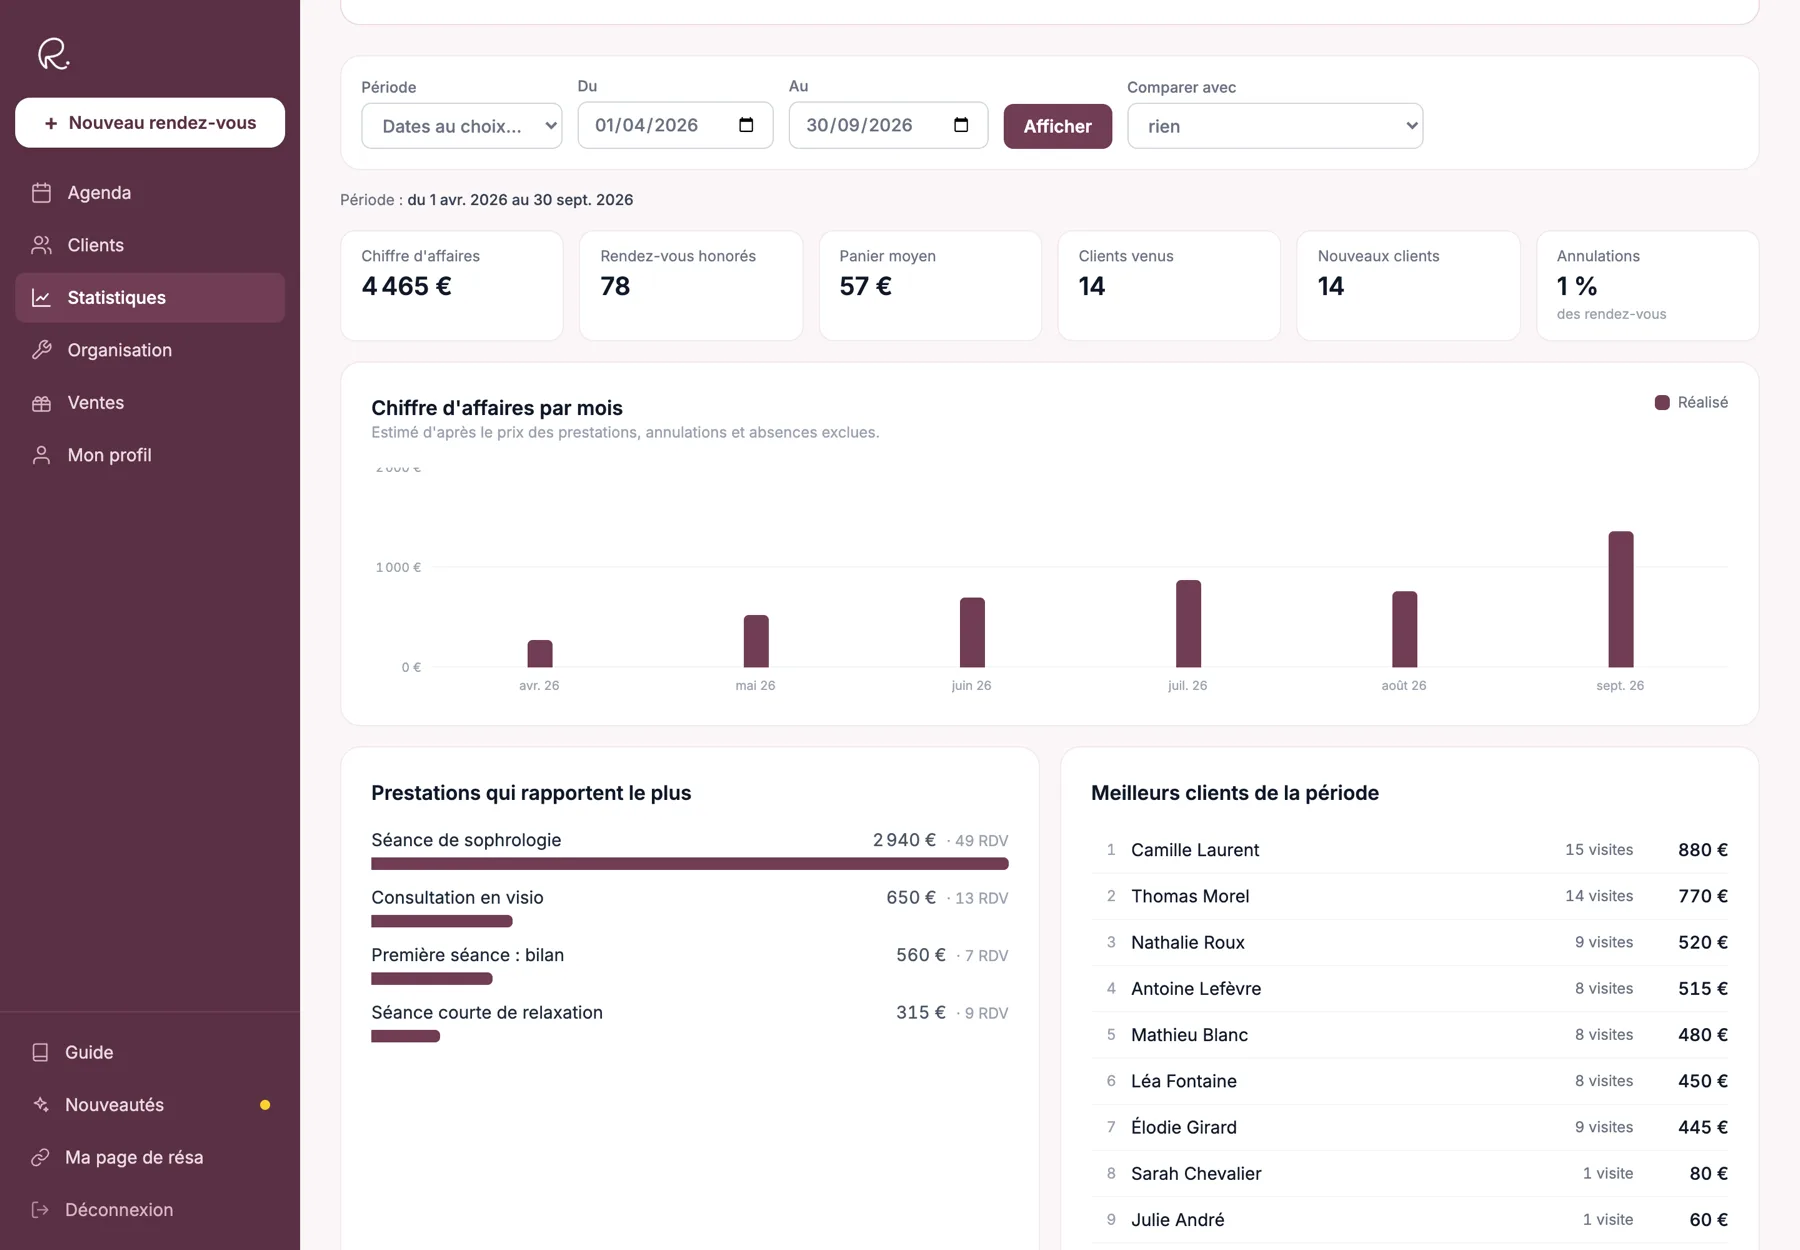Navigate to Ventes

(150, 403)
